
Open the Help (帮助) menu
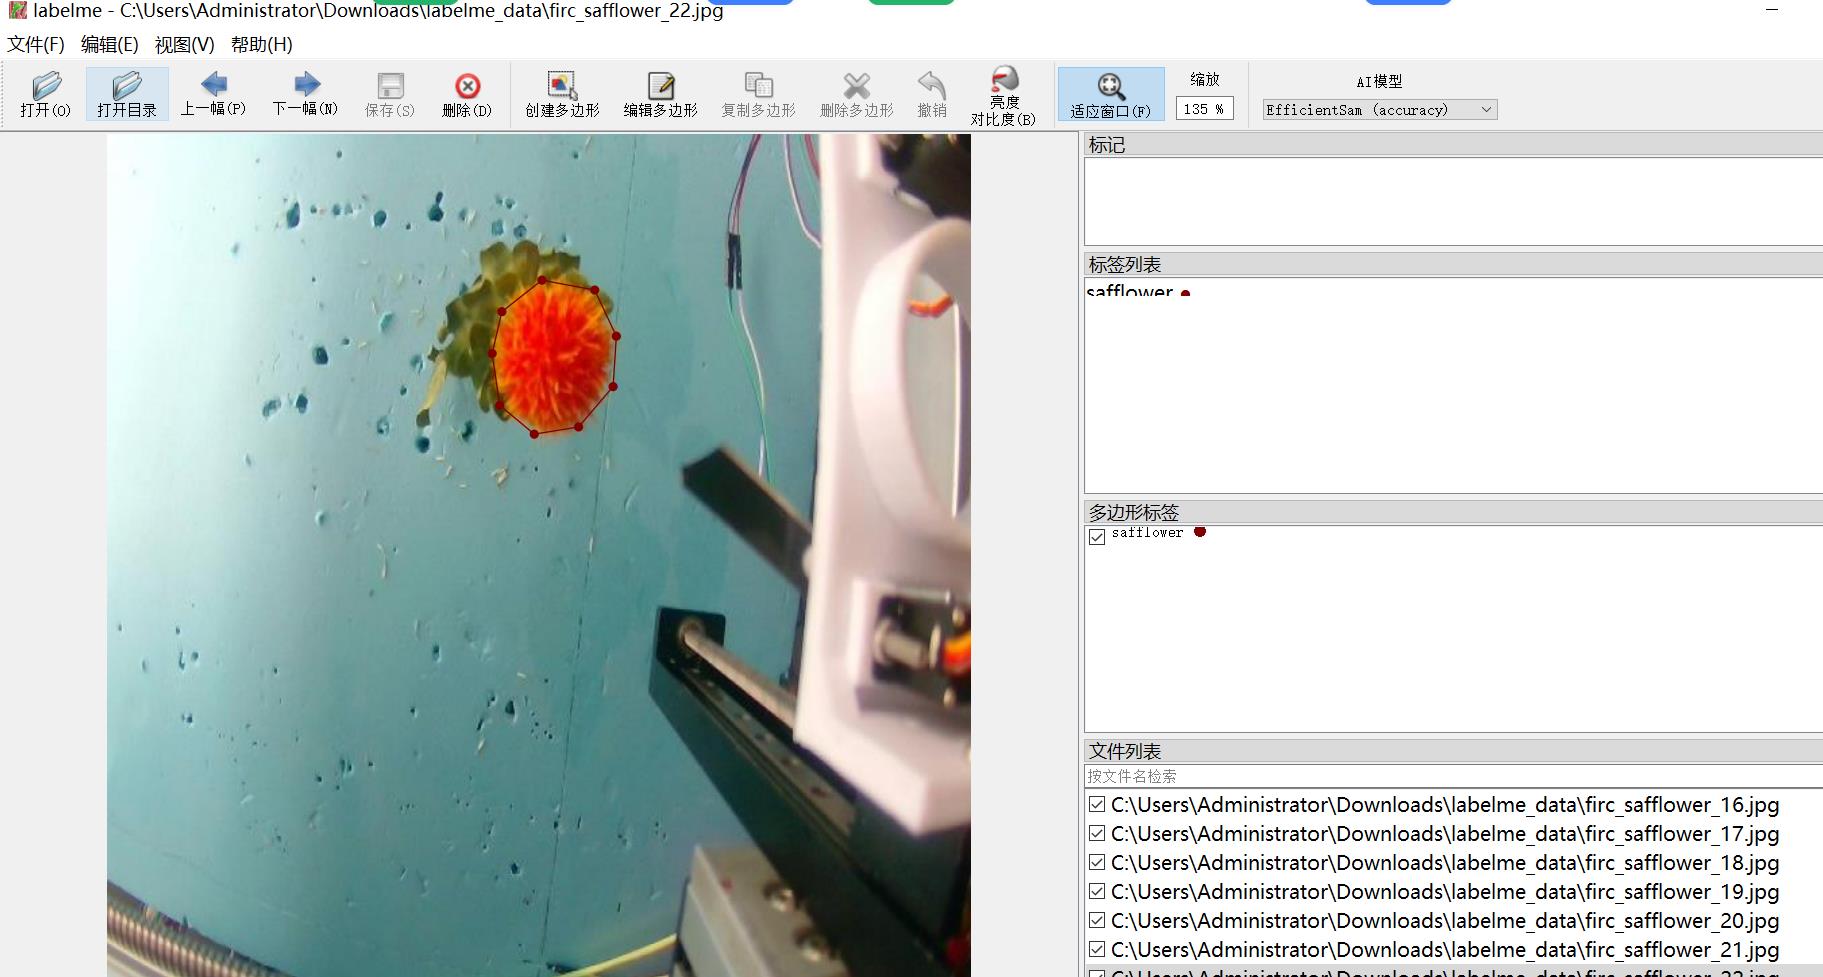[x=261, y=45]
